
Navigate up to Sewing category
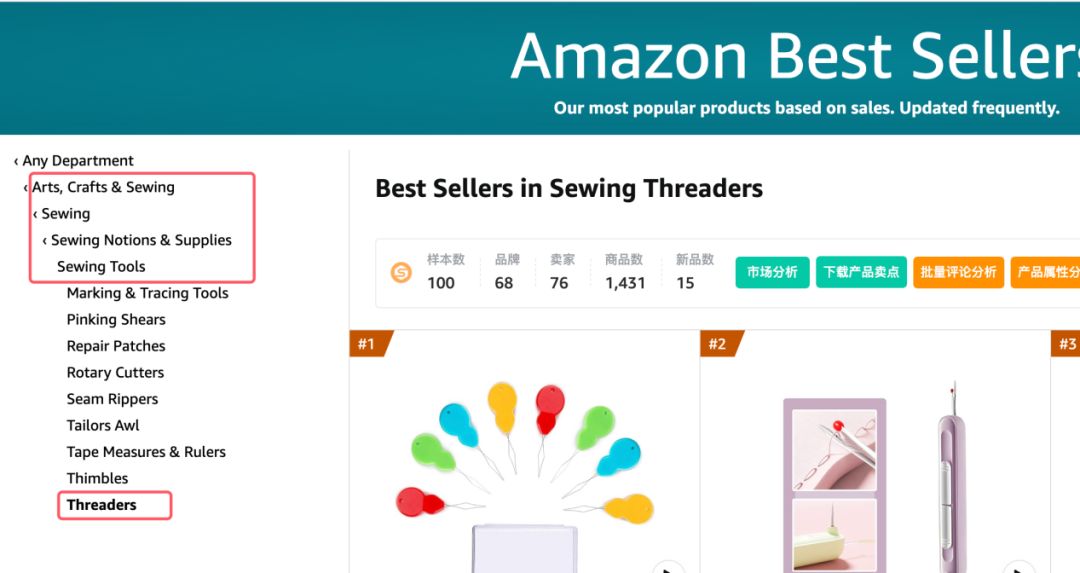point(65,214)
